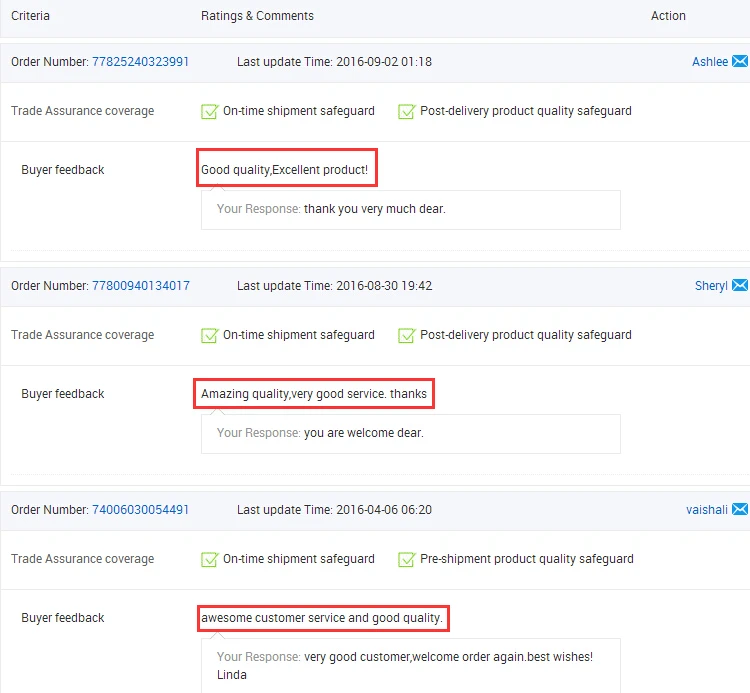
Task: Select the 'Good quality,Excellent product!' feedback text
Action: [x=285, y=170]
